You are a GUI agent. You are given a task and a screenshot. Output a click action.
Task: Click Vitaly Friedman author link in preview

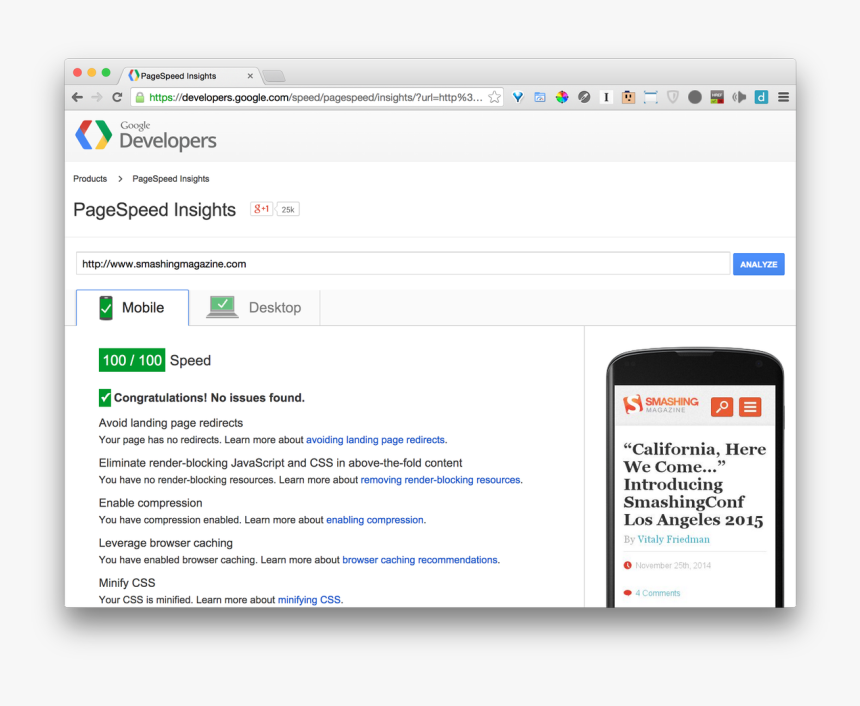[674, 540]
